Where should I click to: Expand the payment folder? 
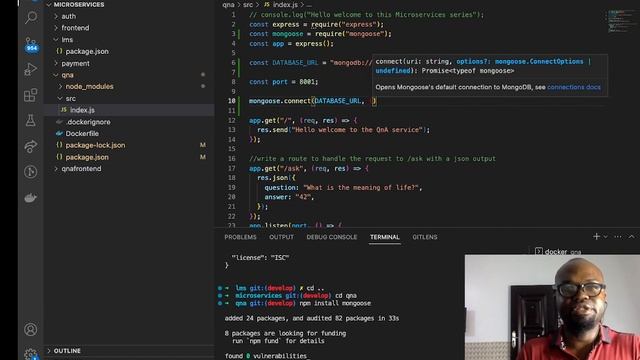pyautogui.click(x=56, y=63)
